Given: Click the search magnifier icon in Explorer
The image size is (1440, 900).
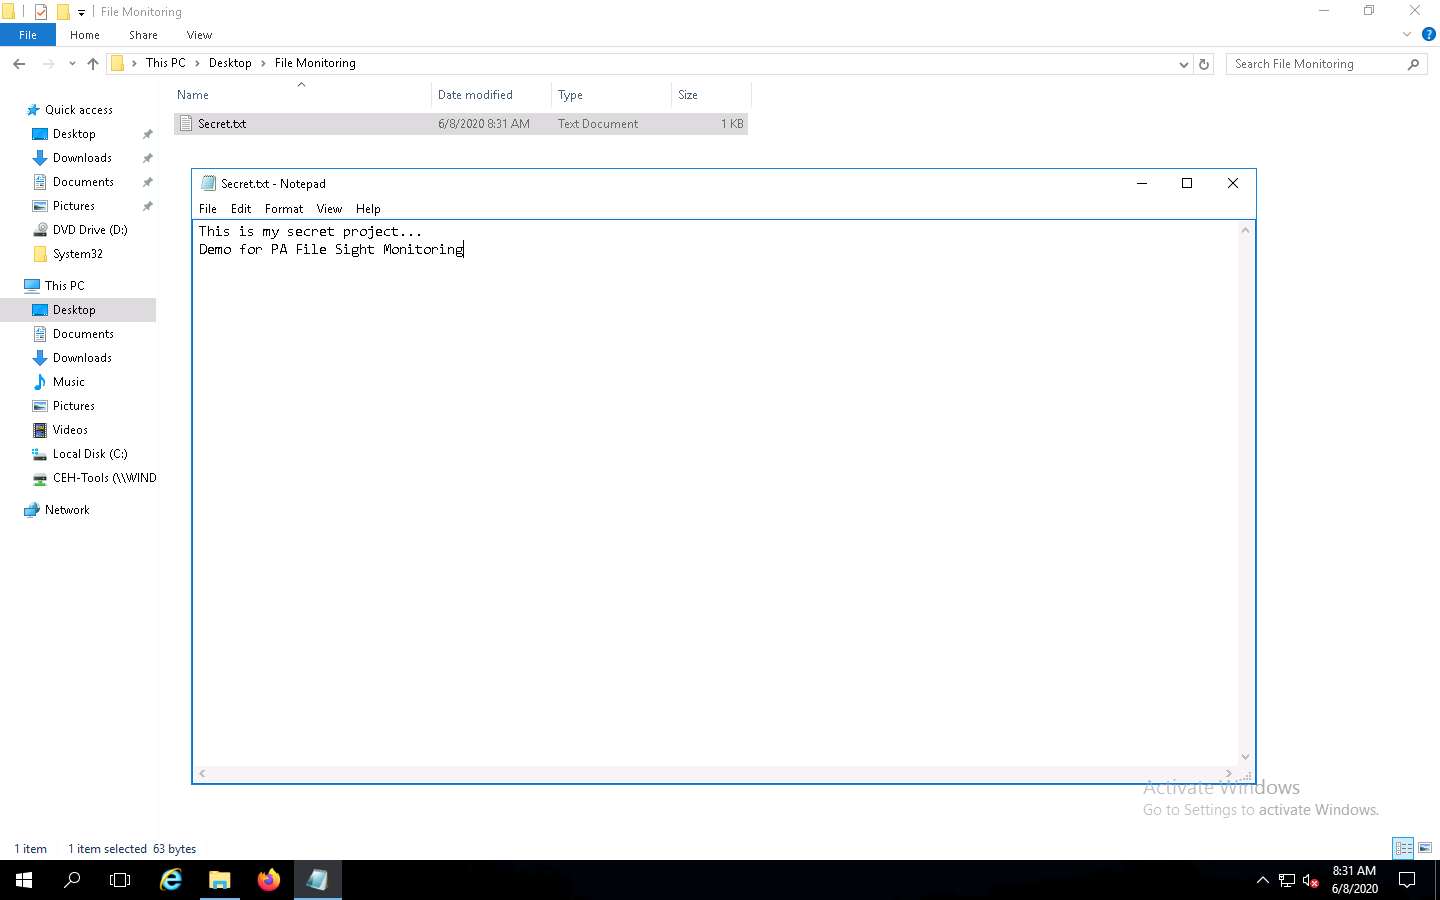Looking at the screenshot, I should click(x=1413, y=63).
